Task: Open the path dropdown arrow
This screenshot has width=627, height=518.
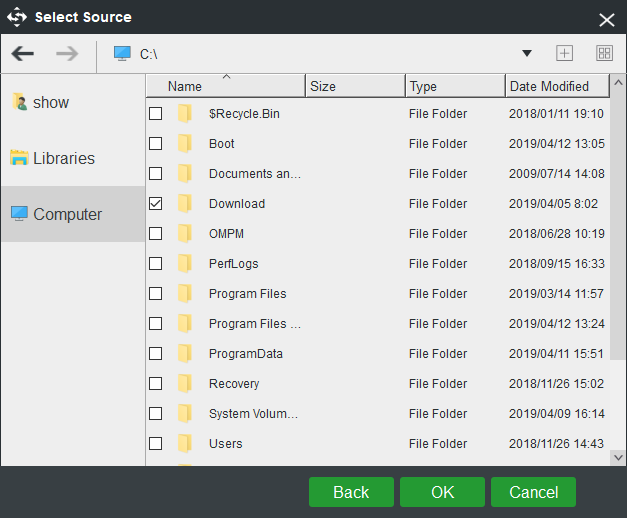Action: [527, 53]
